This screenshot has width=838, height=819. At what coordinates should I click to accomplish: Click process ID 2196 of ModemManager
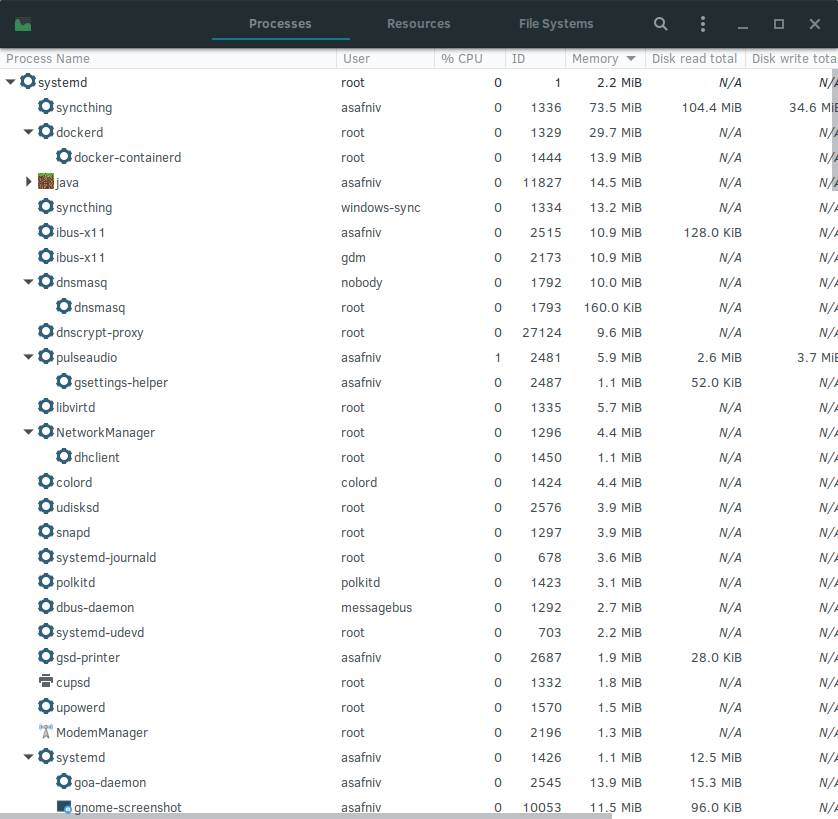(545, 732)
